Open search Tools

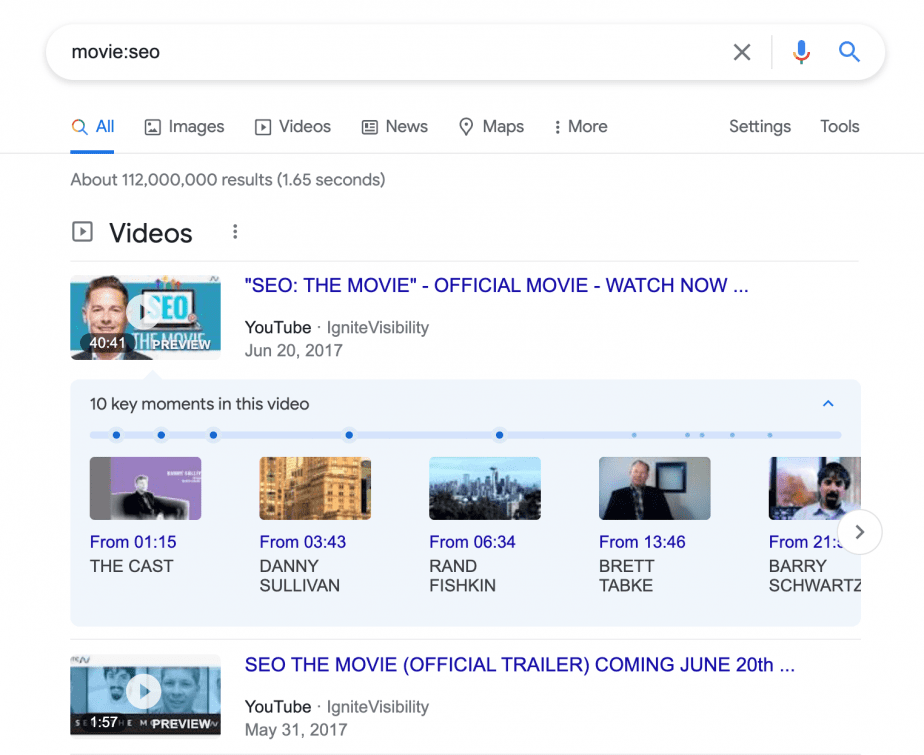pyautogui.click(x=839, y=127)
